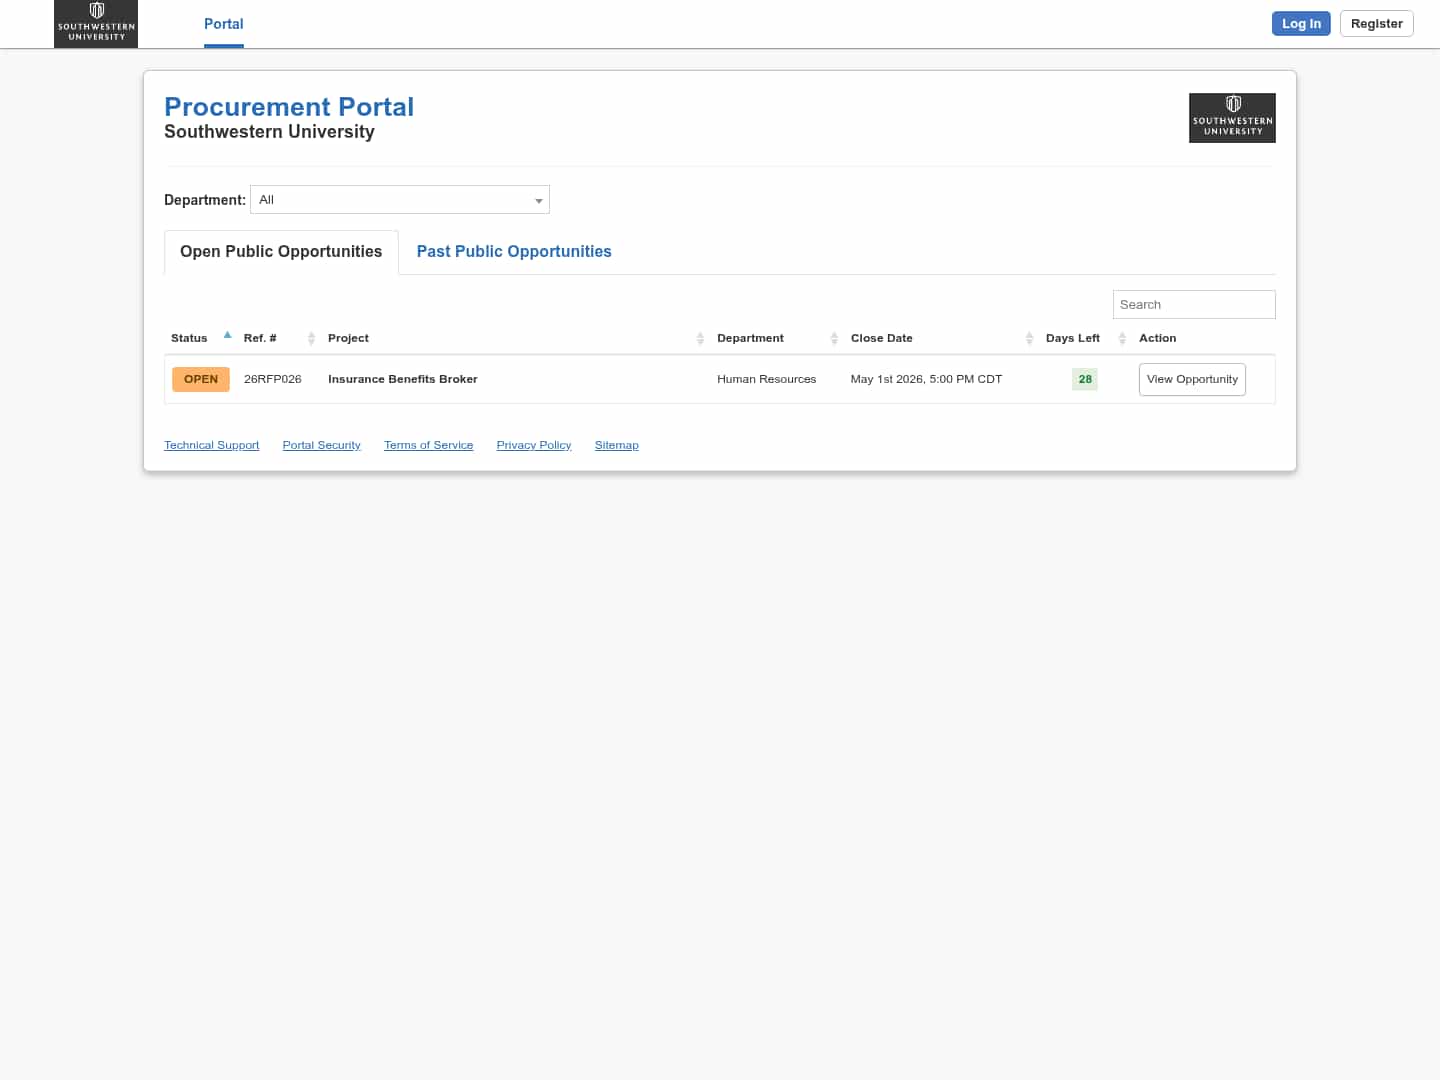Open the Terms of Service link
Screen dimensions: 1440x1080
click(428, 445)
